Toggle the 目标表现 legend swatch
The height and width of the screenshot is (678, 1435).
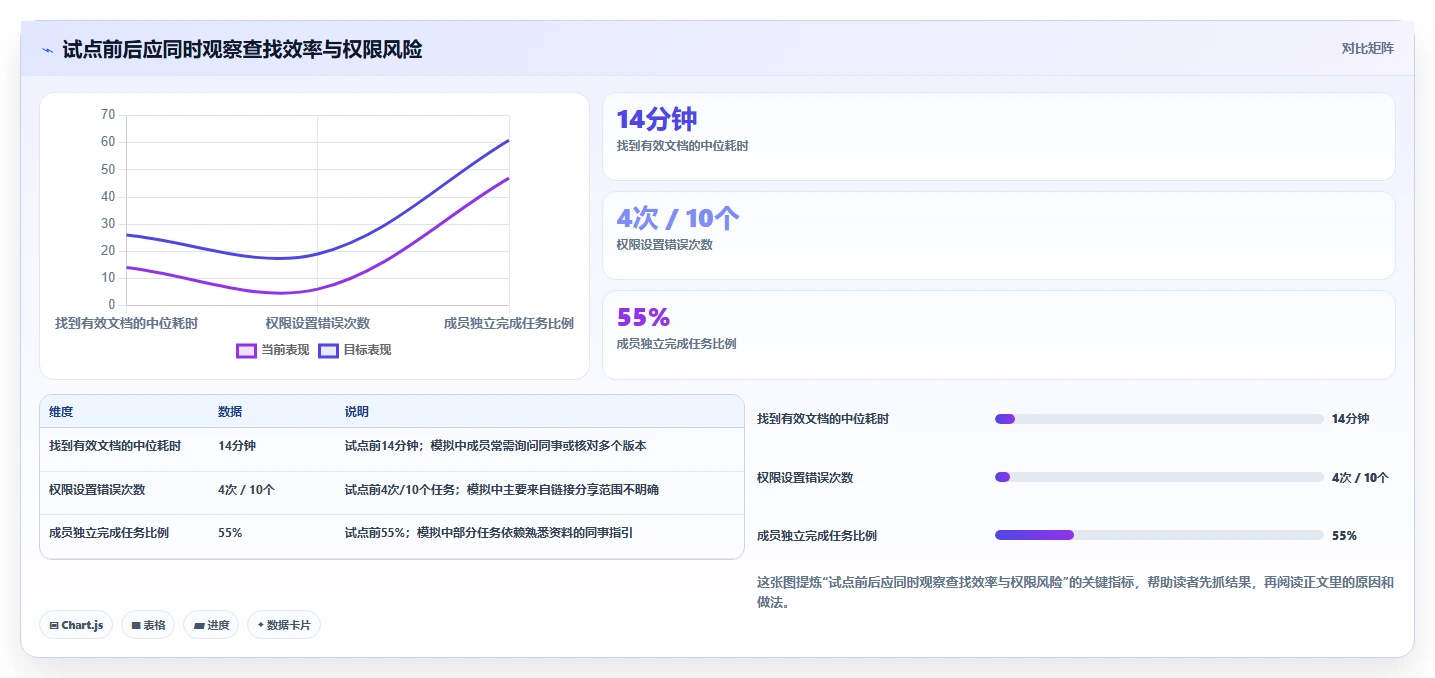click(x=328, y=350)
